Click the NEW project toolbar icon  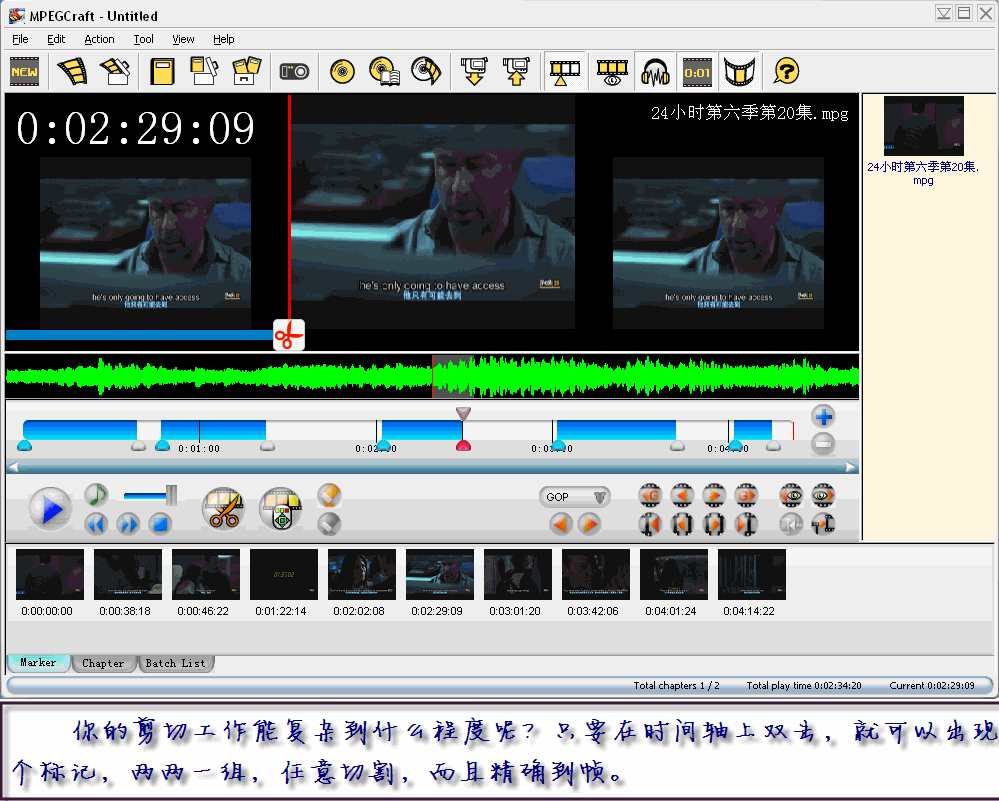point(25,71)
